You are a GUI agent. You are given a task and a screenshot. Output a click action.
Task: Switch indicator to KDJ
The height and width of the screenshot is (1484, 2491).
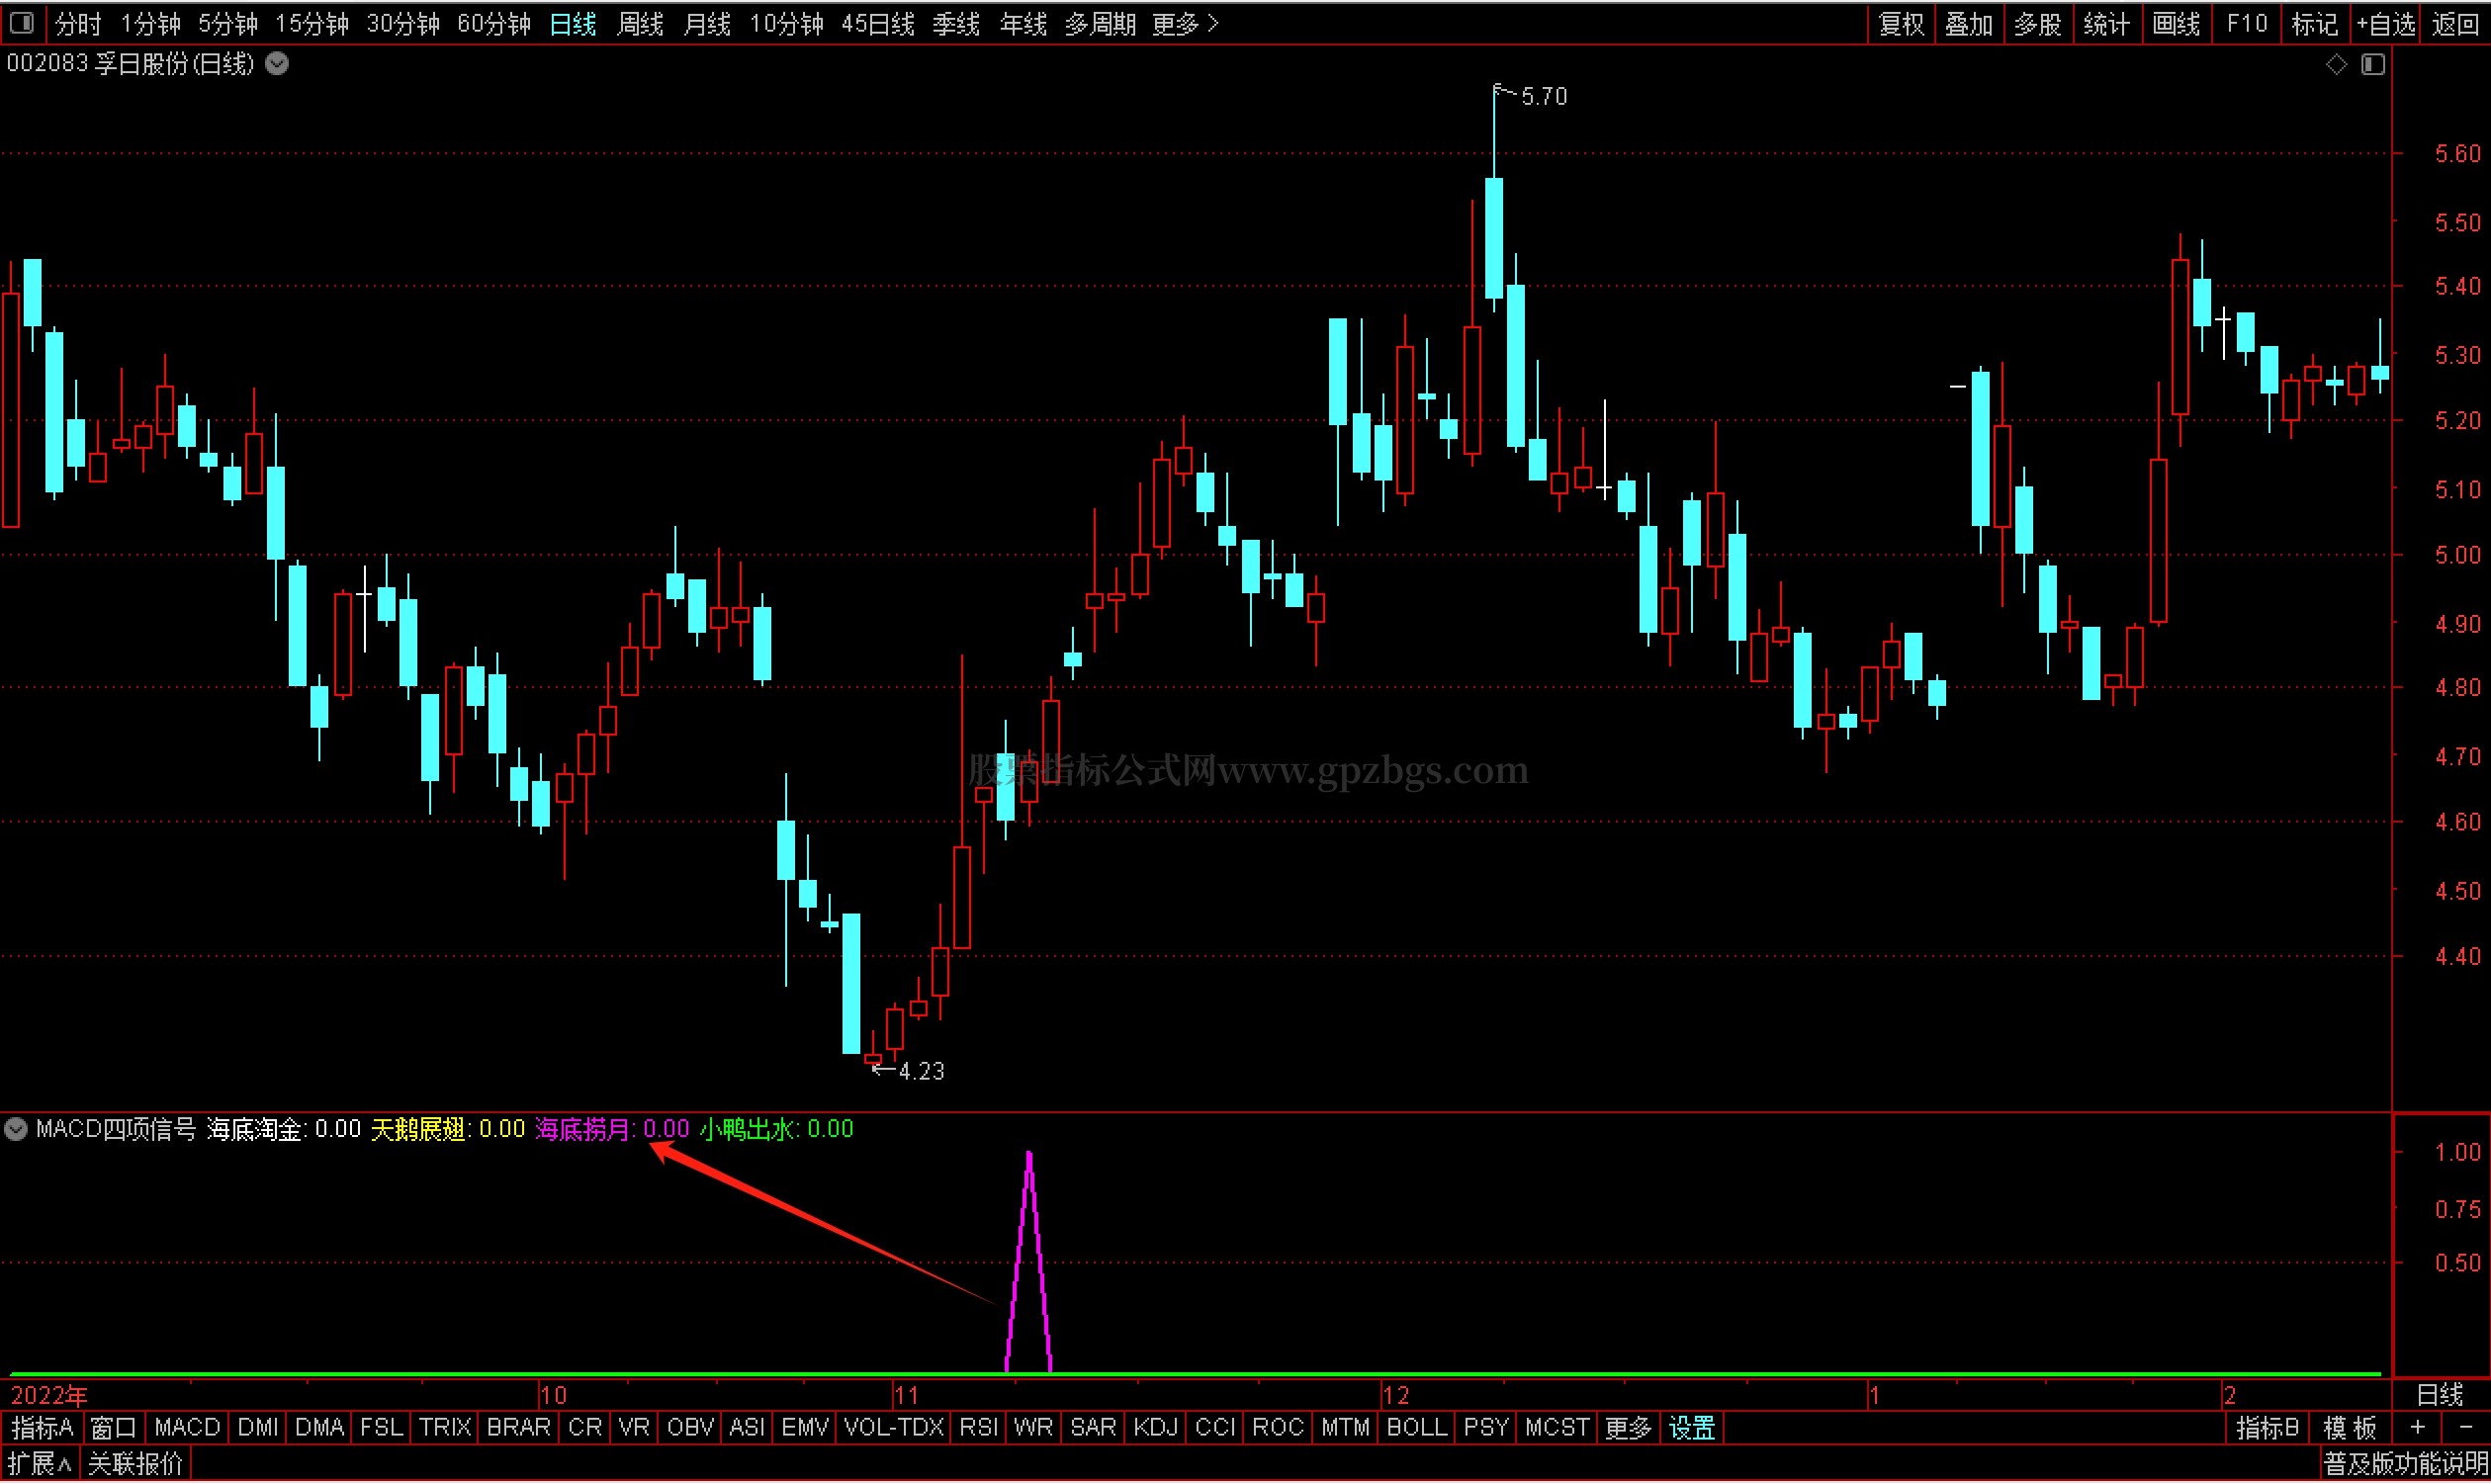[x=1155, y=1430]
